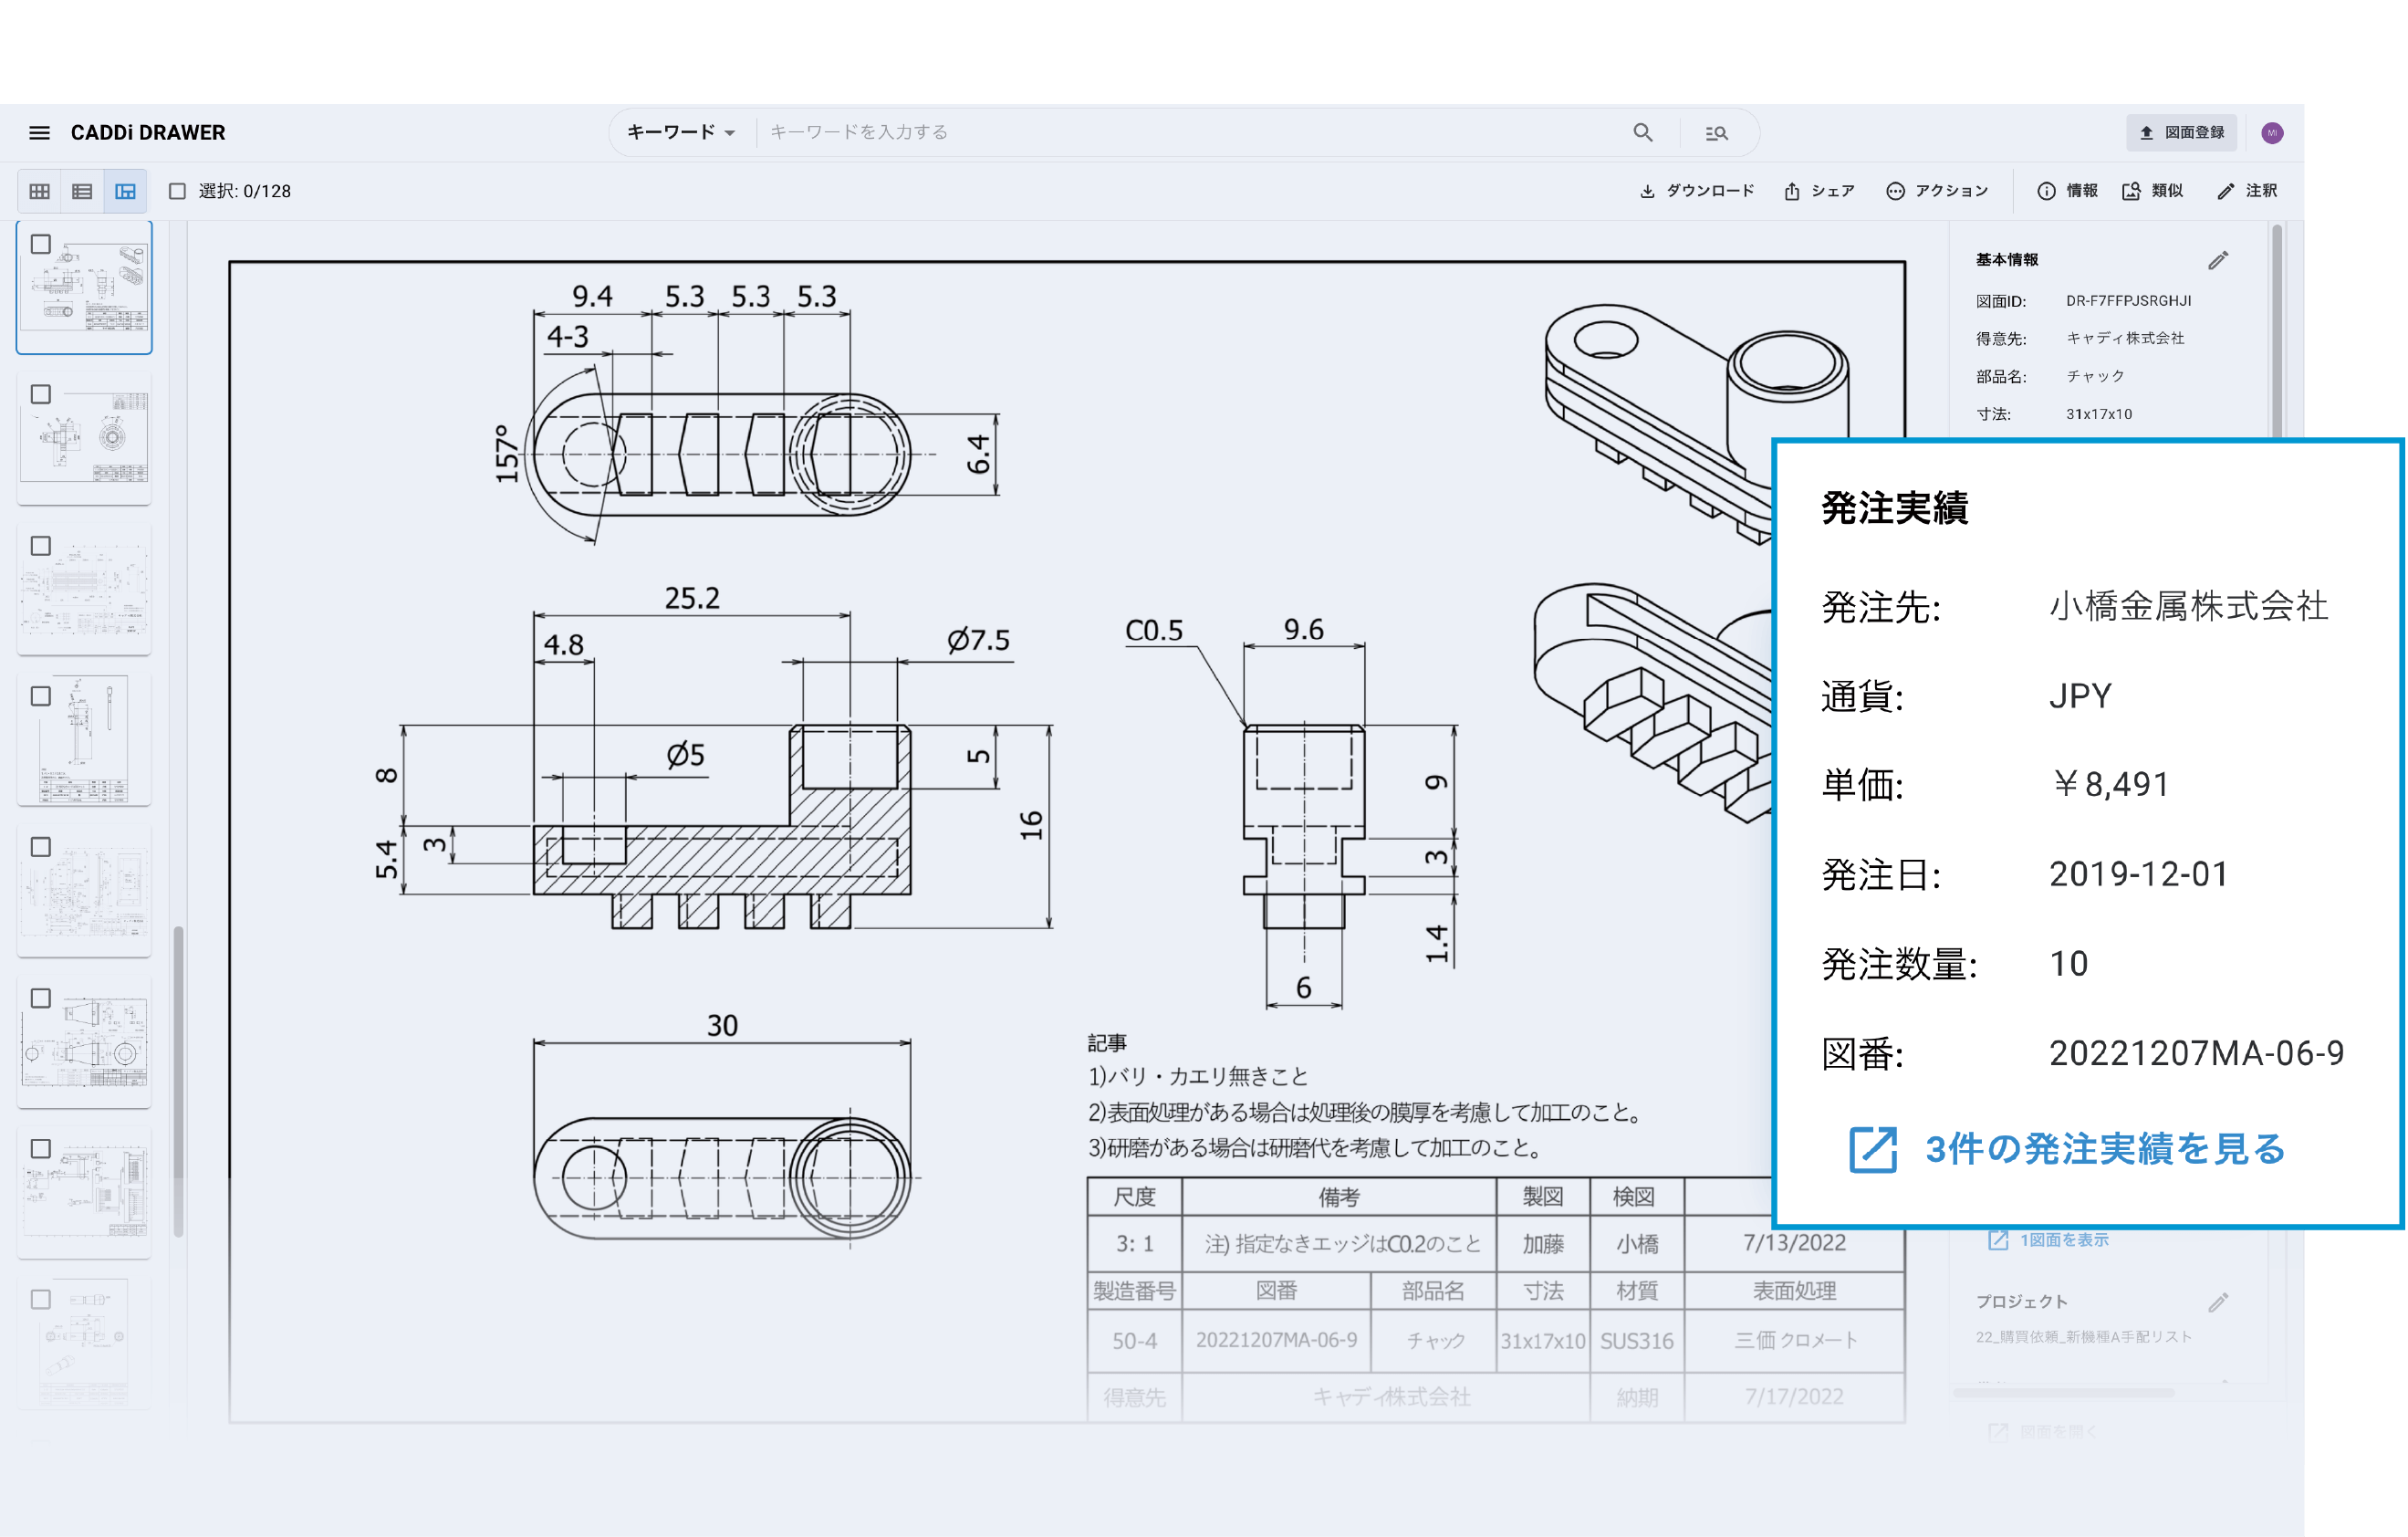Click the 図面ID value DR-F7FFPJSRGHJI

pyautogui.click(x=2128, y=301)
